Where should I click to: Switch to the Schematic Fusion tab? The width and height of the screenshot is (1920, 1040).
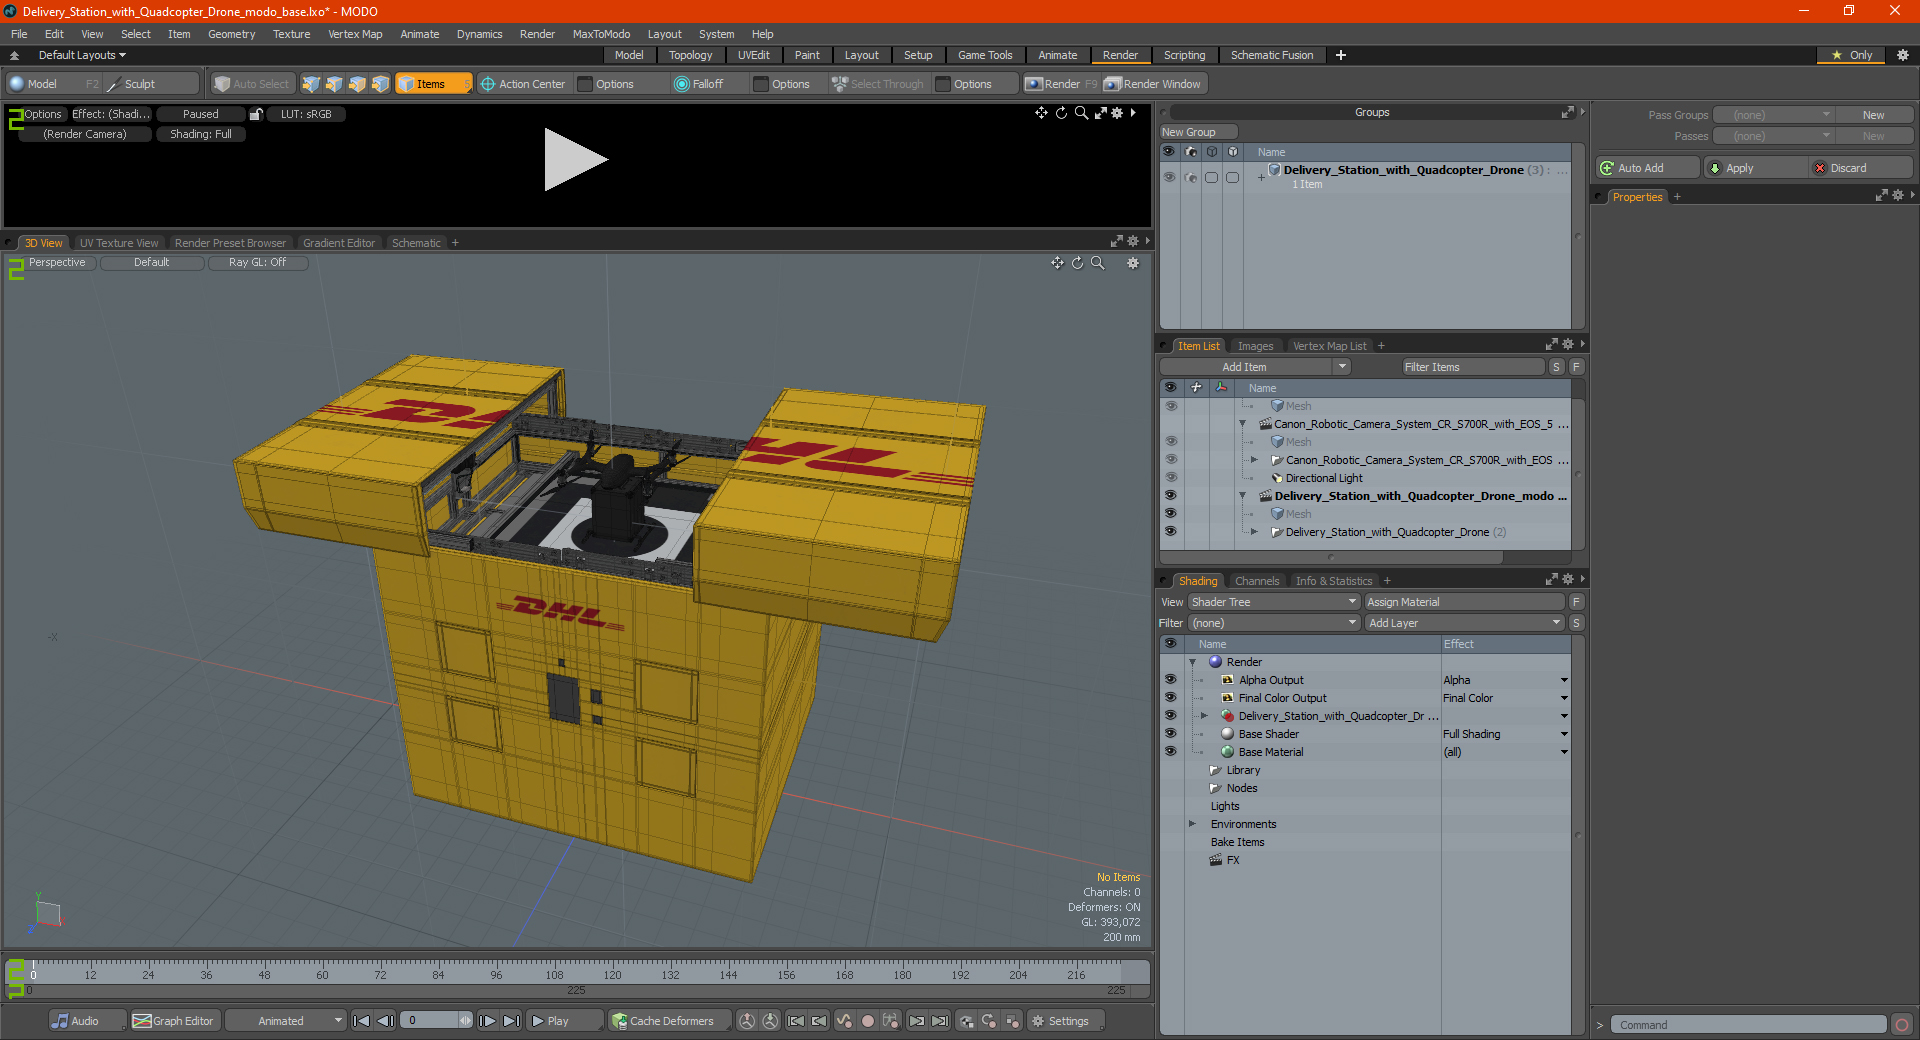tap(1272, 55)
